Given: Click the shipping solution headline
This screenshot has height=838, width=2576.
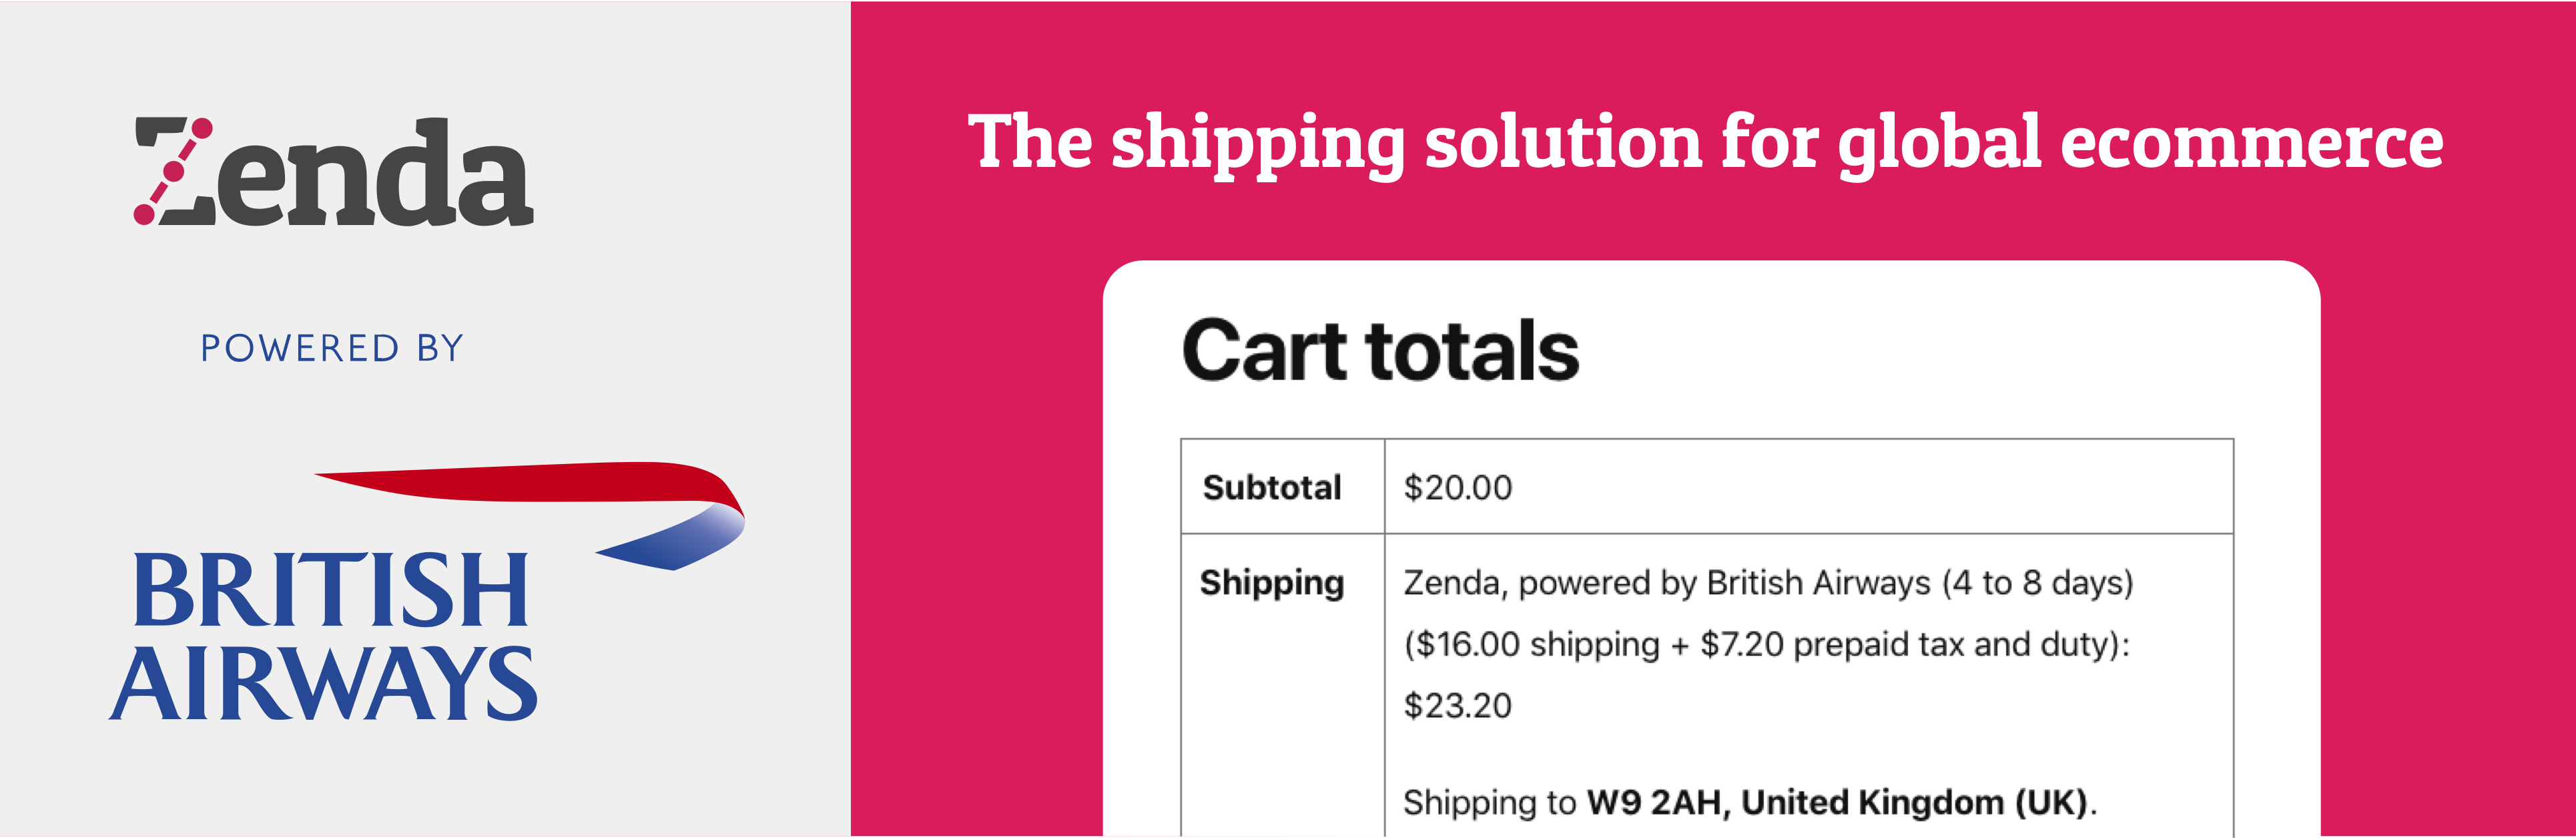Looking at the screenshot, I should coord(1705,143).
